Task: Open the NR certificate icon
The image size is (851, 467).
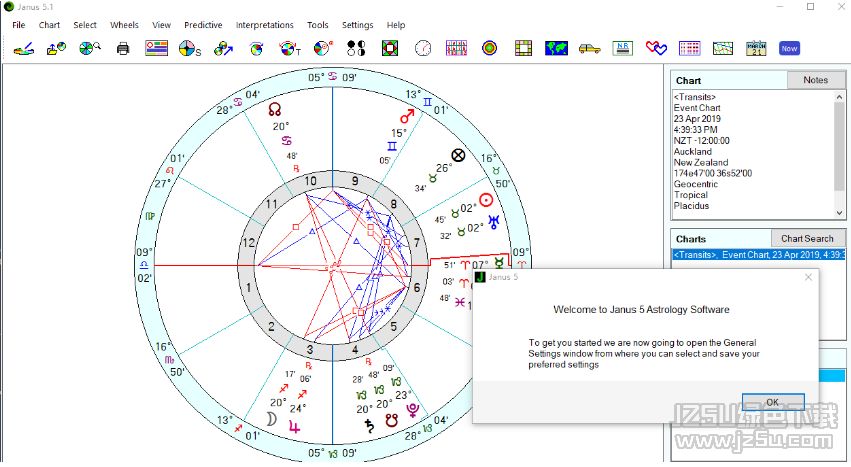Action: pos(623,48)
